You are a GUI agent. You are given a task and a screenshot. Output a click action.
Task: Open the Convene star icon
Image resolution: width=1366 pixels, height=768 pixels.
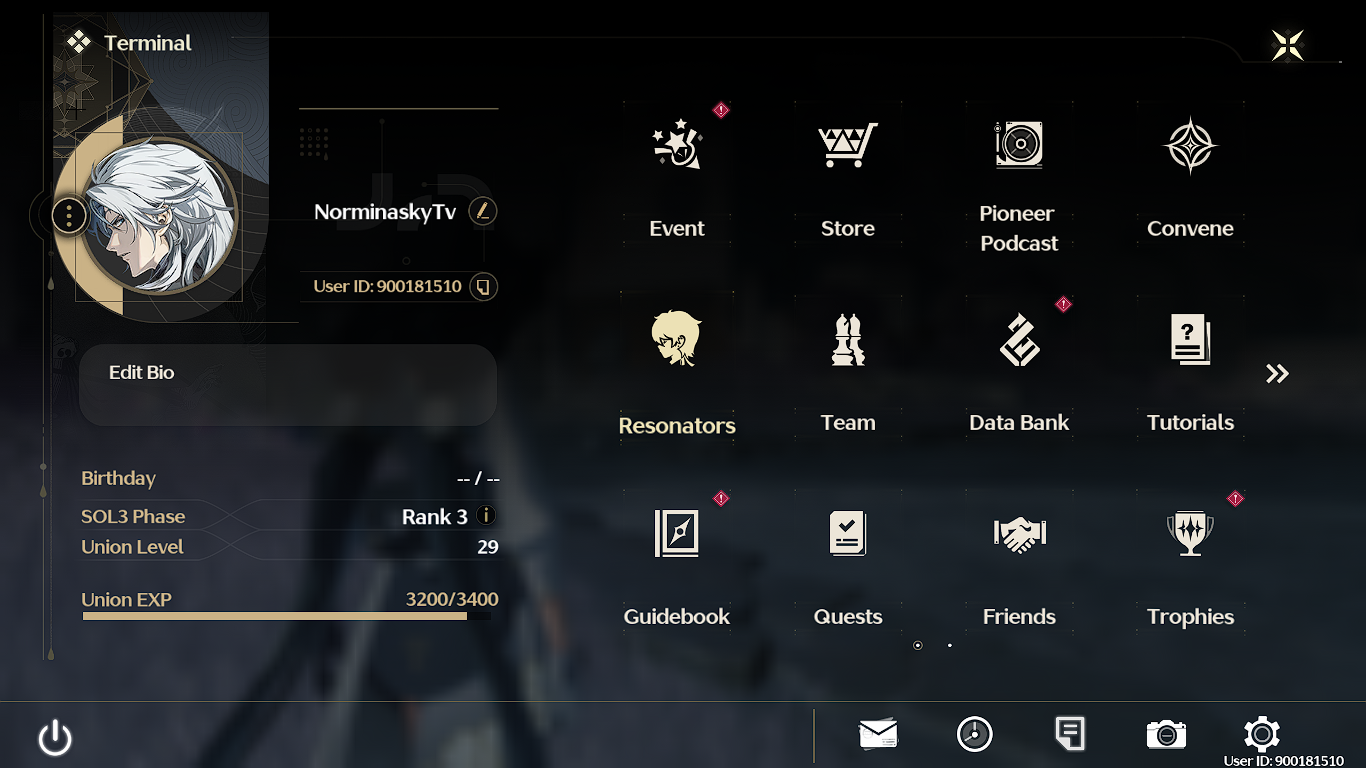click(x=1190, y=146)
